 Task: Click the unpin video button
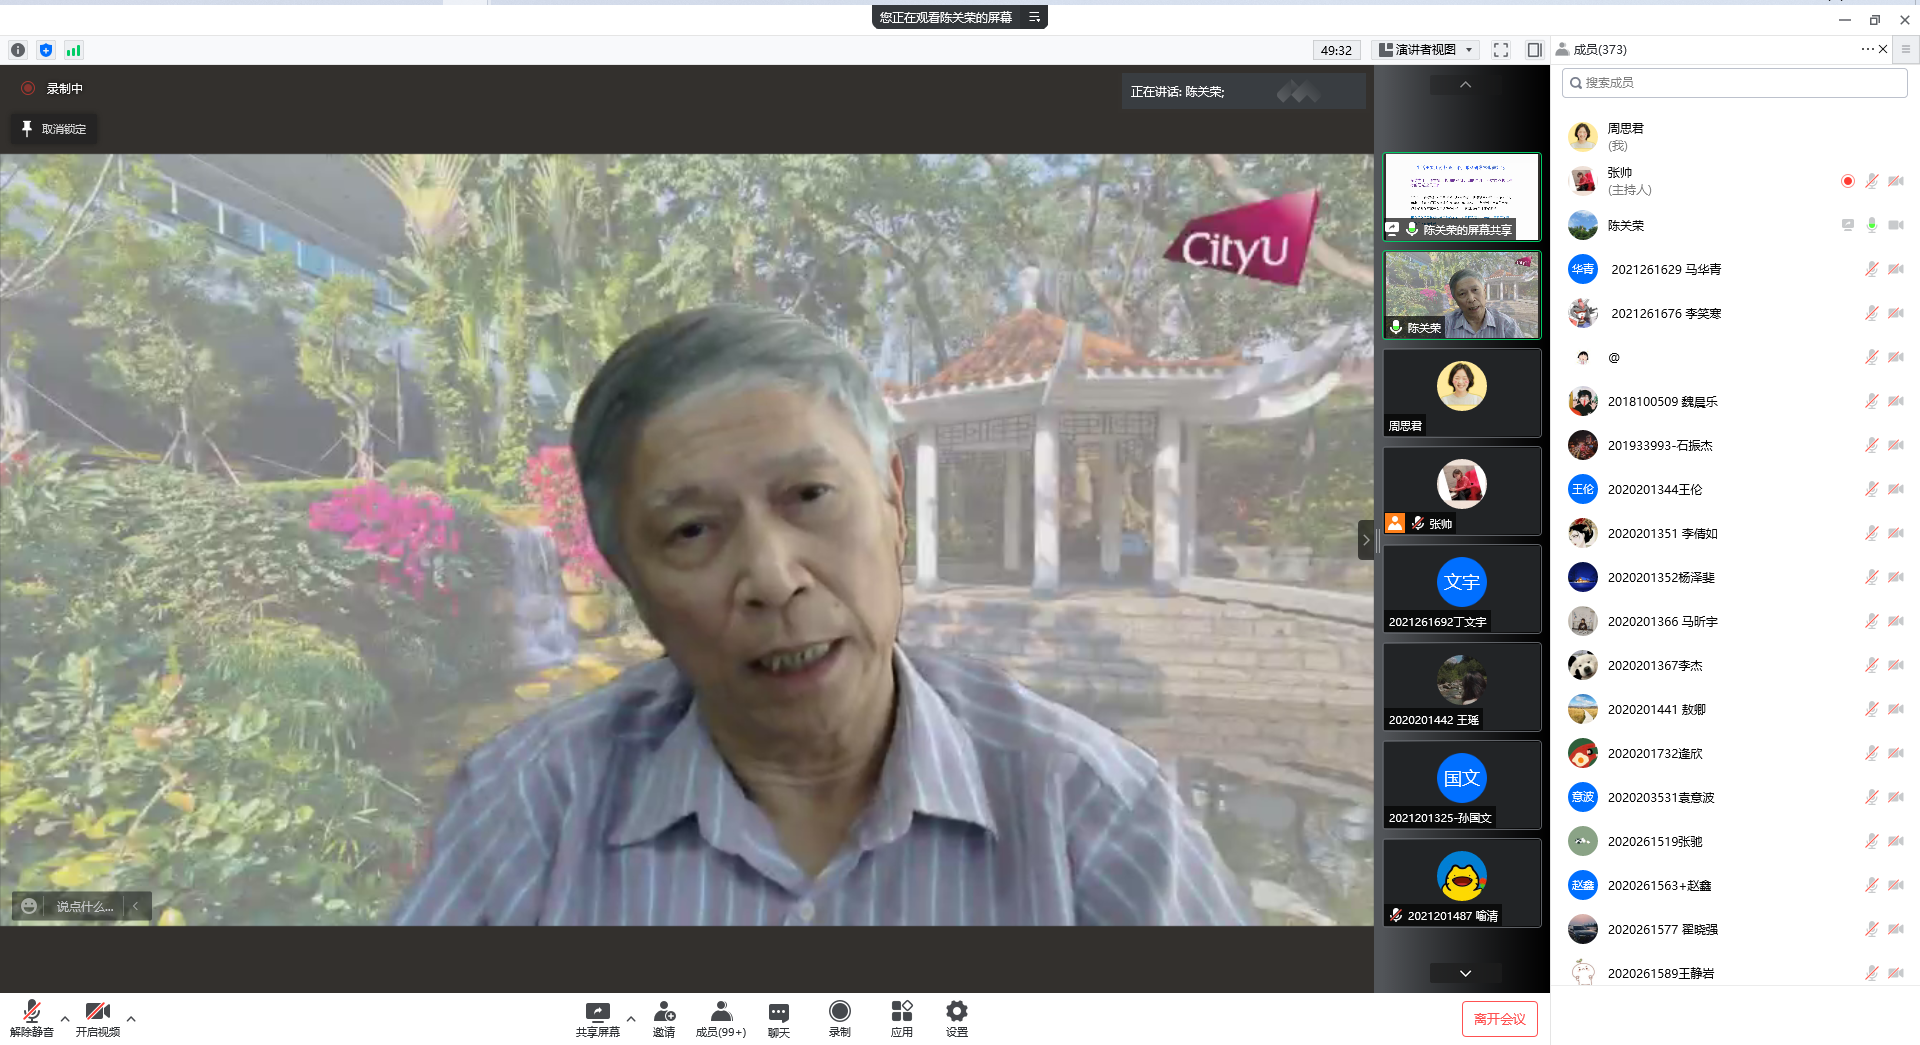[x=54, y=129]
